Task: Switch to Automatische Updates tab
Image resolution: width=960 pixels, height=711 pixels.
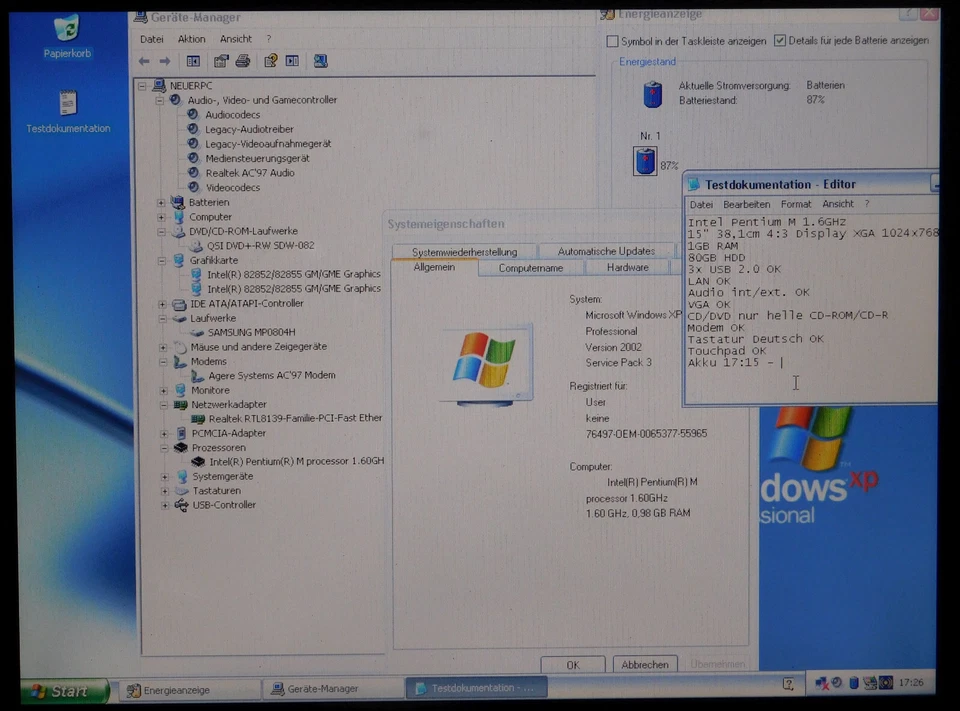Action: [x=606, y=251]
